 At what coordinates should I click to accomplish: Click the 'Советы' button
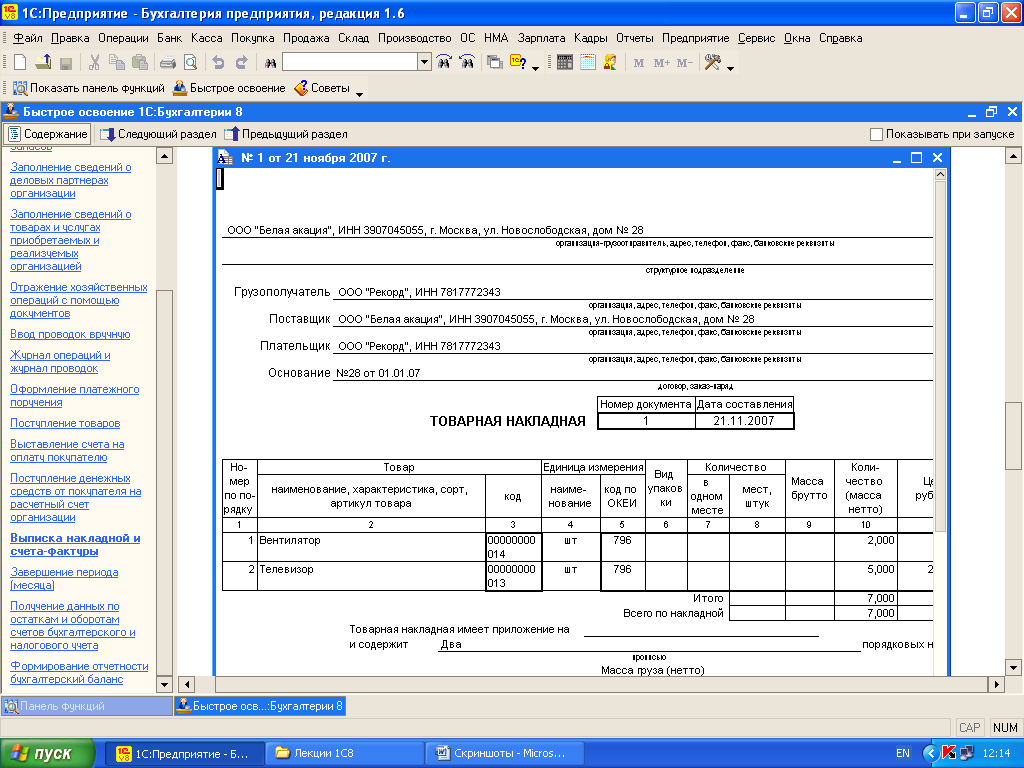click(322, 88)
